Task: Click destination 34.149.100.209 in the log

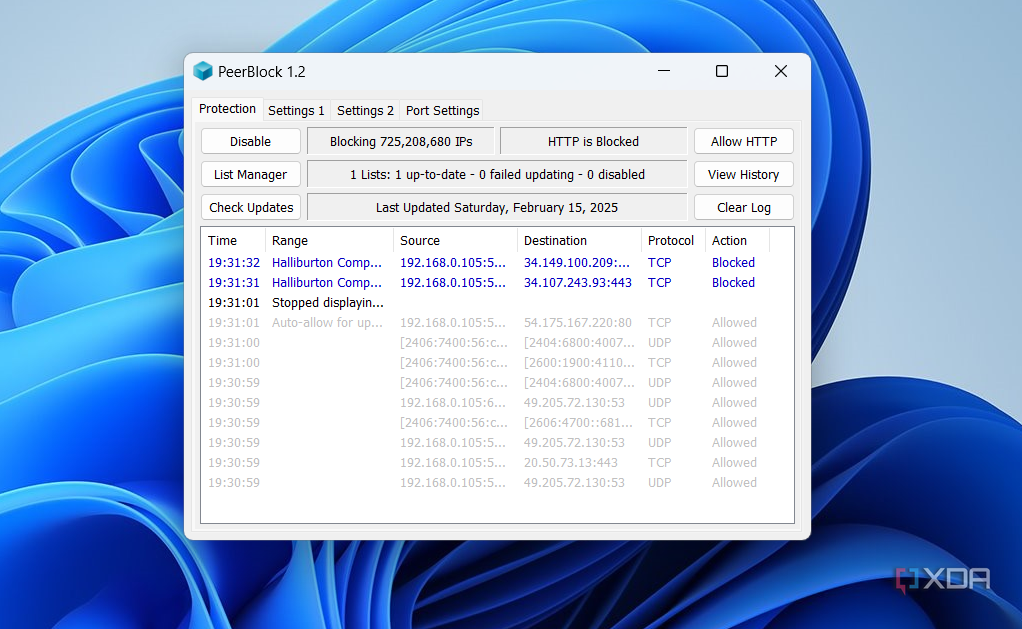Action: 577,263
